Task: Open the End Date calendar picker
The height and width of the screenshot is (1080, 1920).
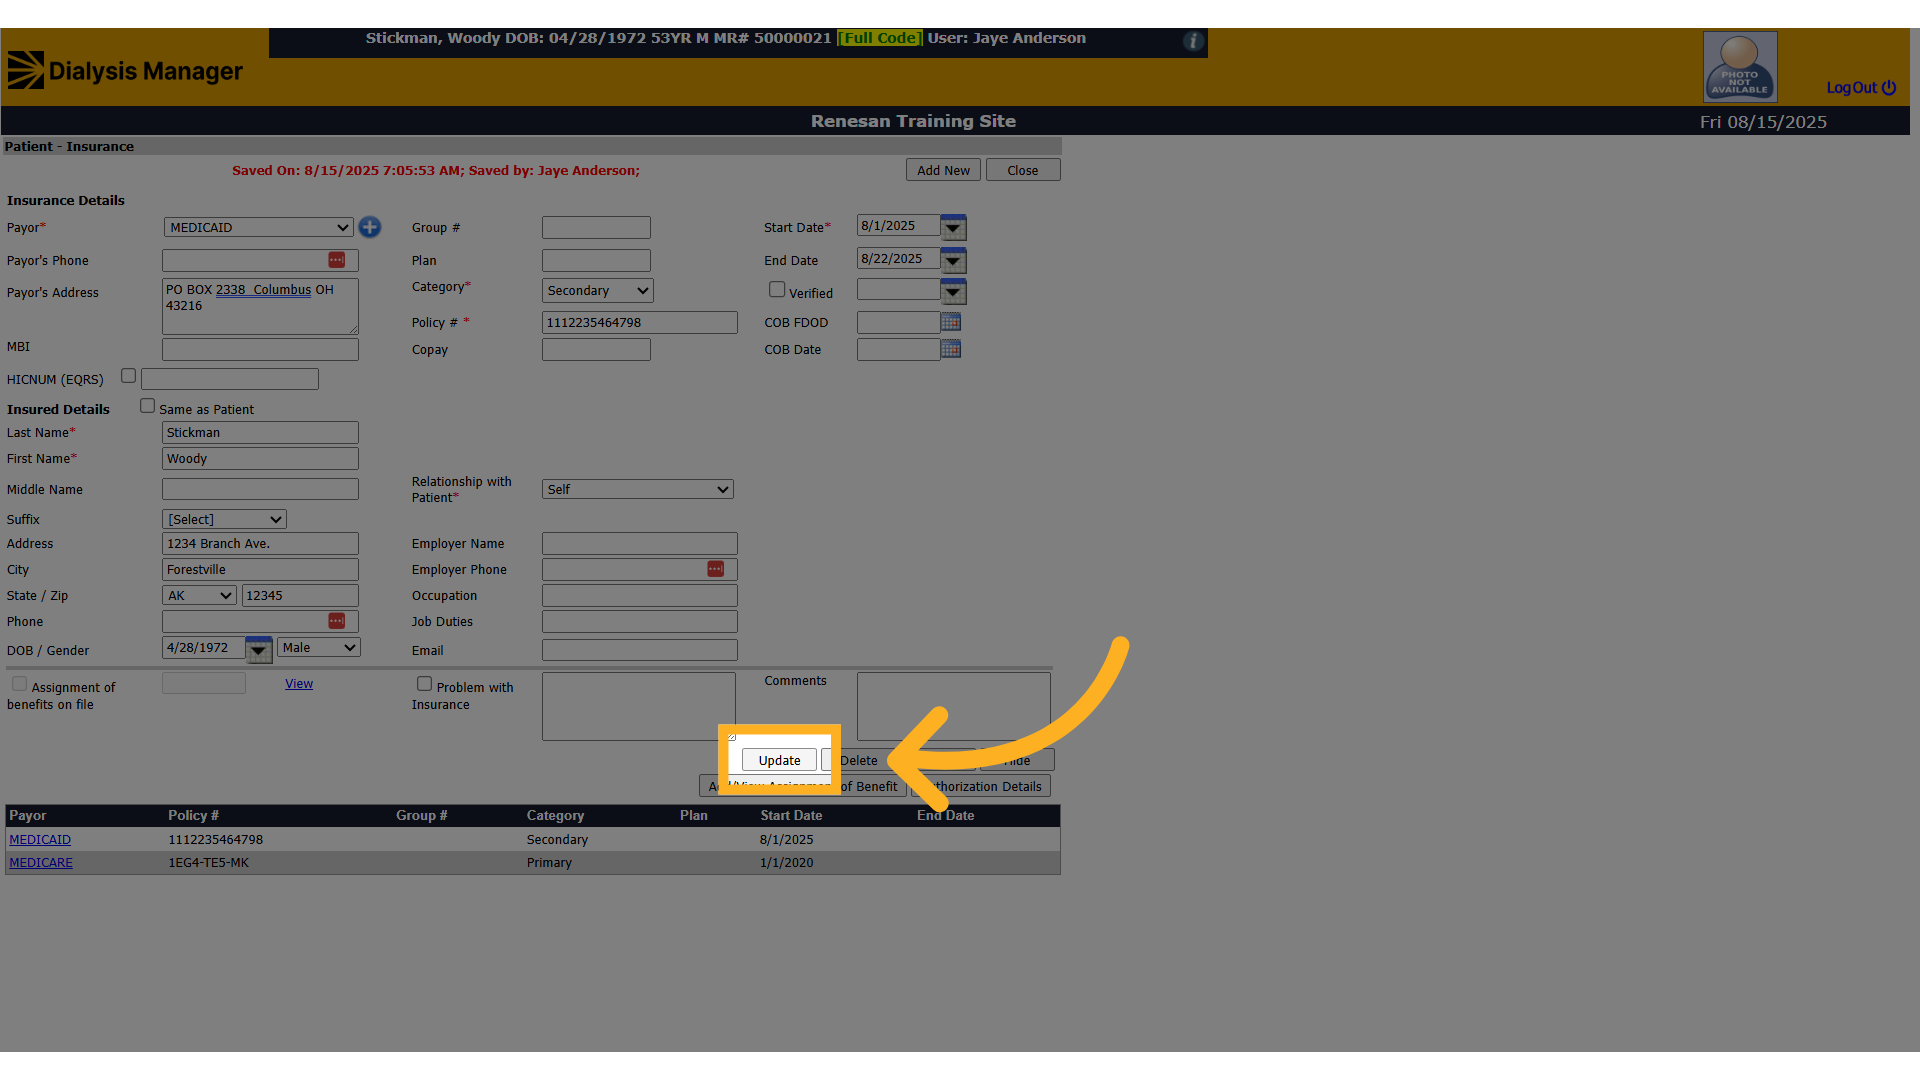Action: [953, 260]
